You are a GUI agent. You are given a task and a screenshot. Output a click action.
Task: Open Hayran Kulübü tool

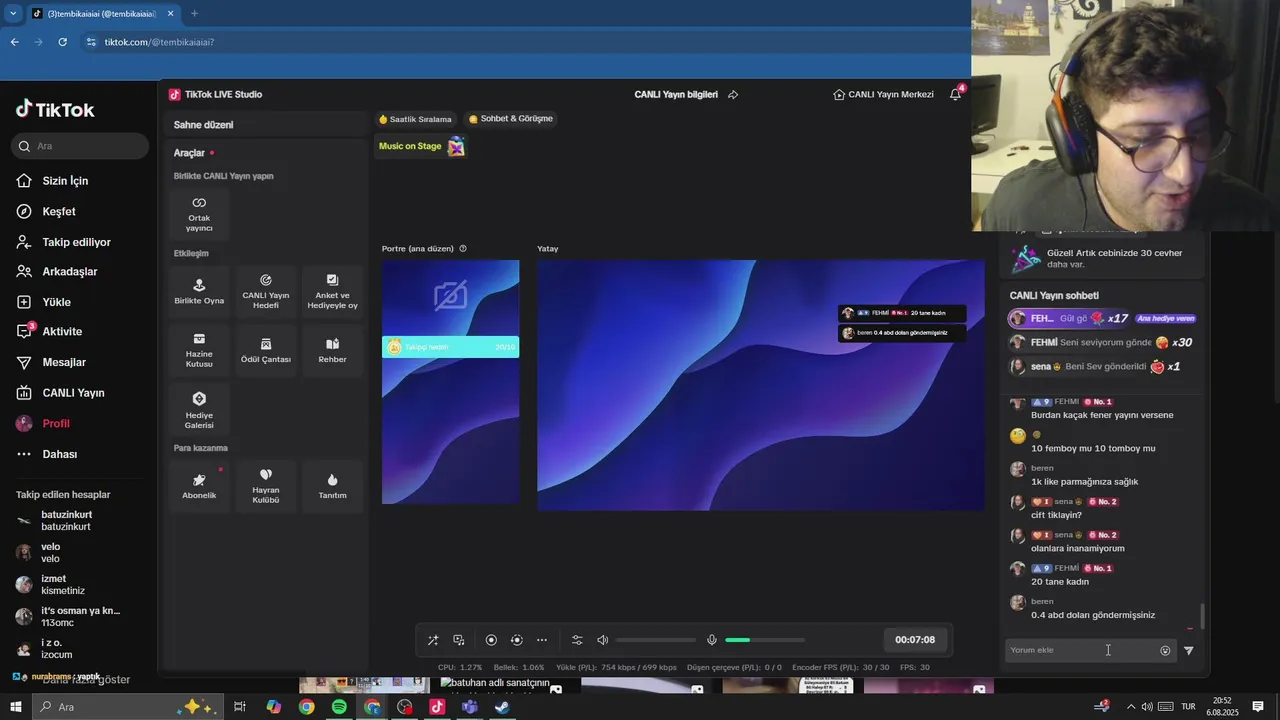tap(266, 486)
